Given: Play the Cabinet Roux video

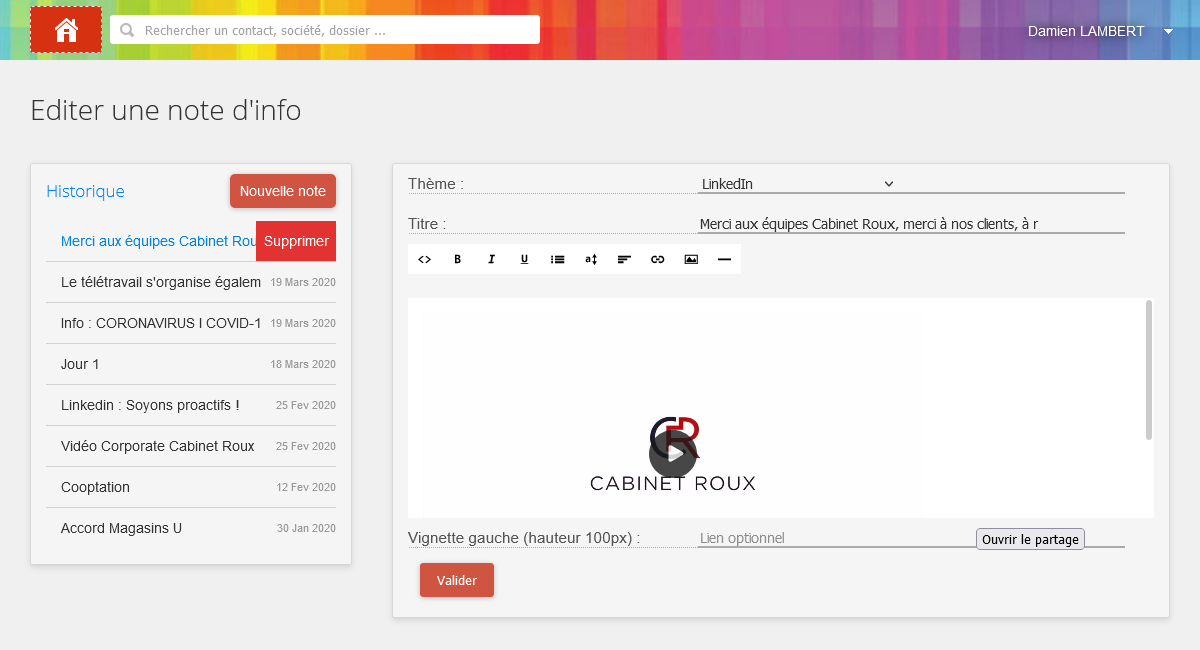Looking at the screenshot, I should pyautogui.click(x=673, y=454).
